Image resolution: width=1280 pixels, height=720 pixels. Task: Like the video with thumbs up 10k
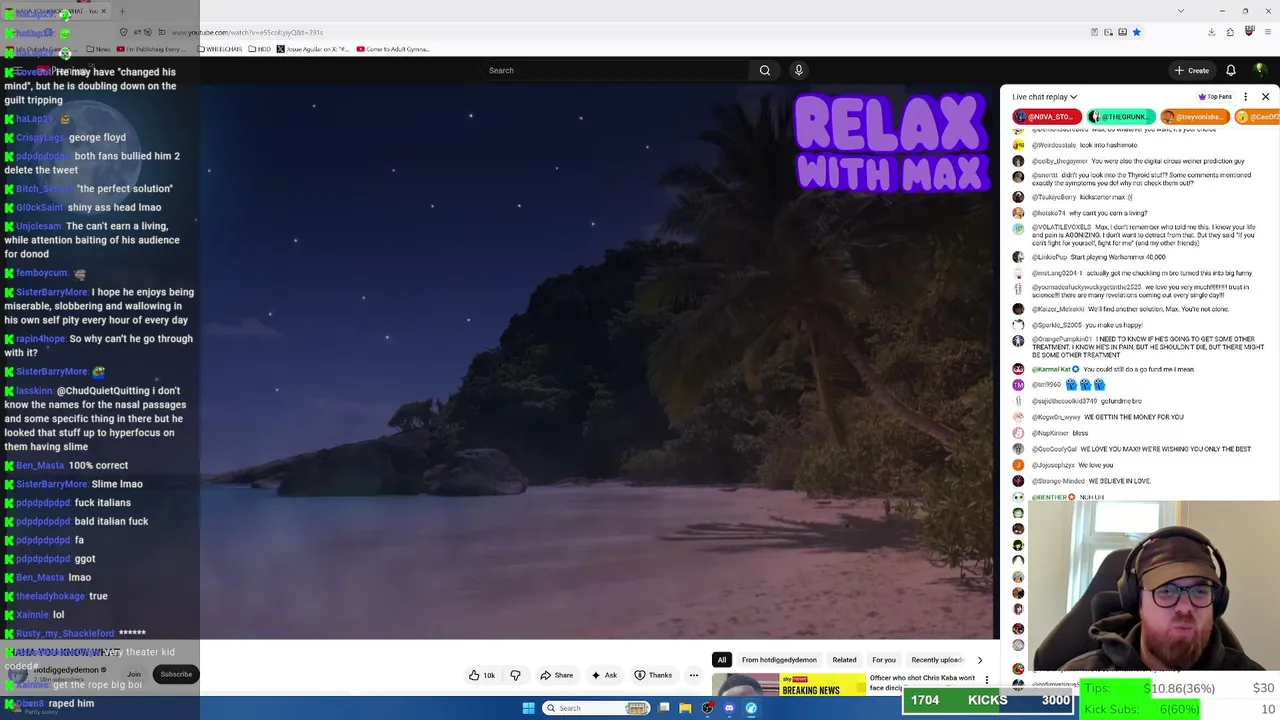coord(482,675)
